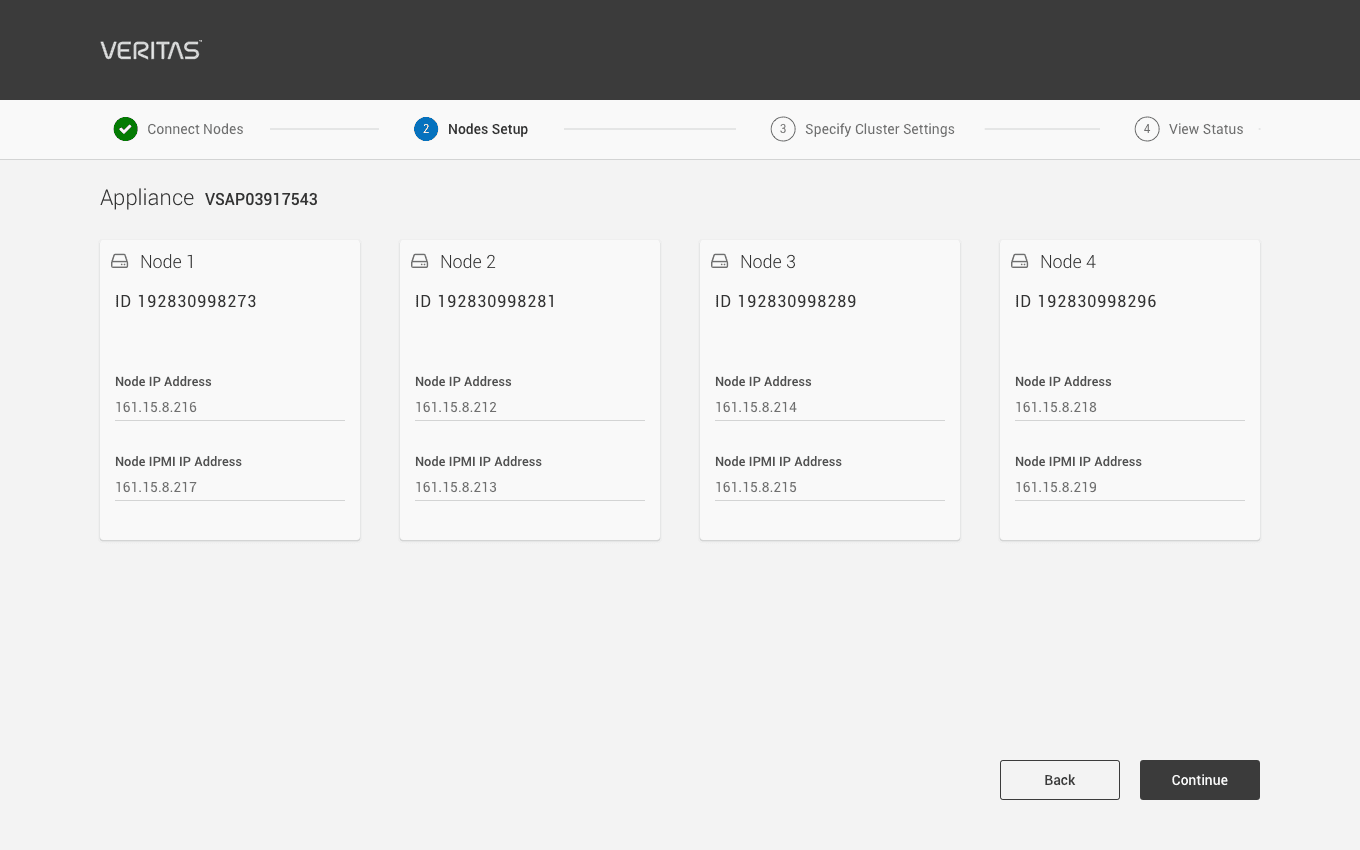This screenshot has height=850, width=1360.
Task: Click the Continue button
Action: coord(1200,780)
